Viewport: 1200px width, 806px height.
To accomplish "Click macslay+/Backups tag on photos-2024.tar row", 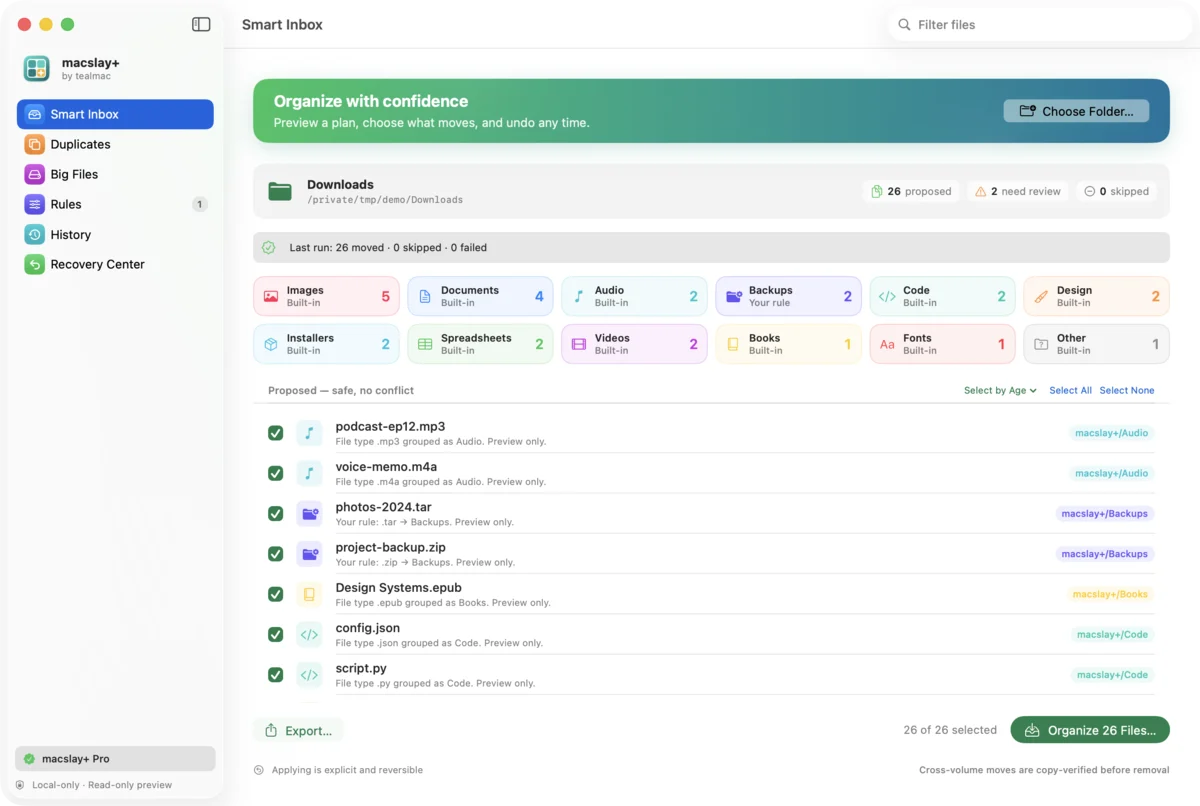I will [x=1104, y=513].
